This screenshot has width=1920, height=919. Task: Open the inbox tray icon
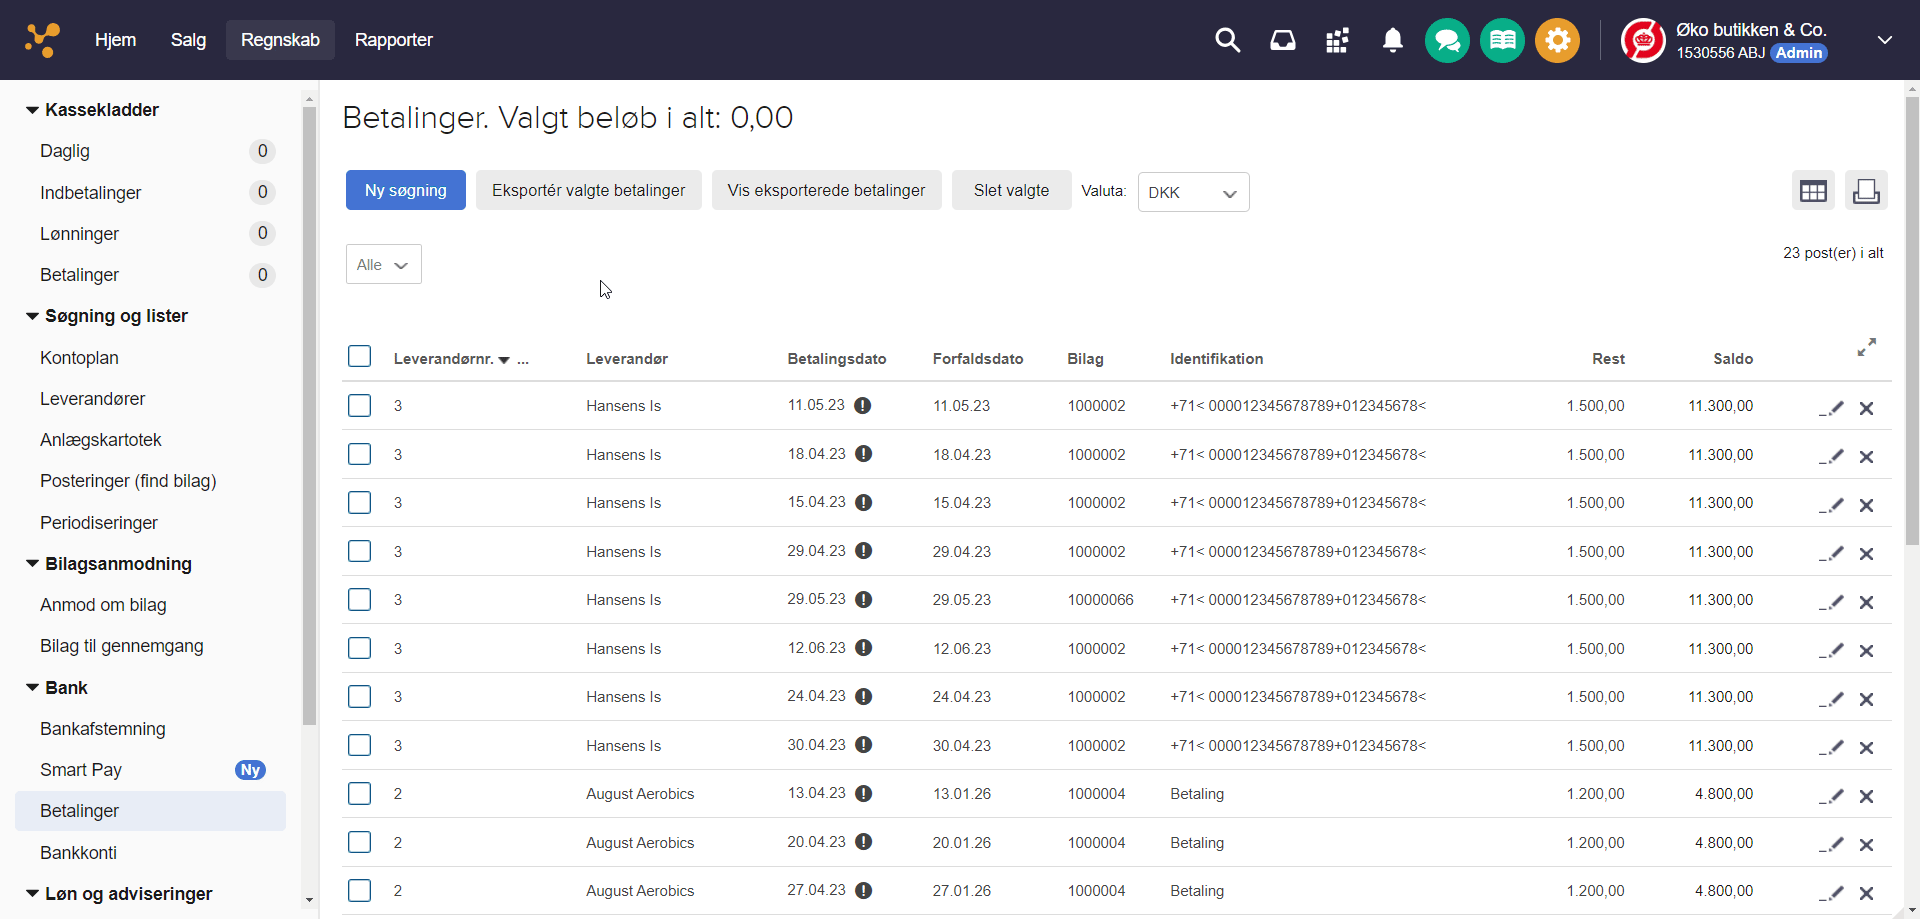(x=1282, y=40)
